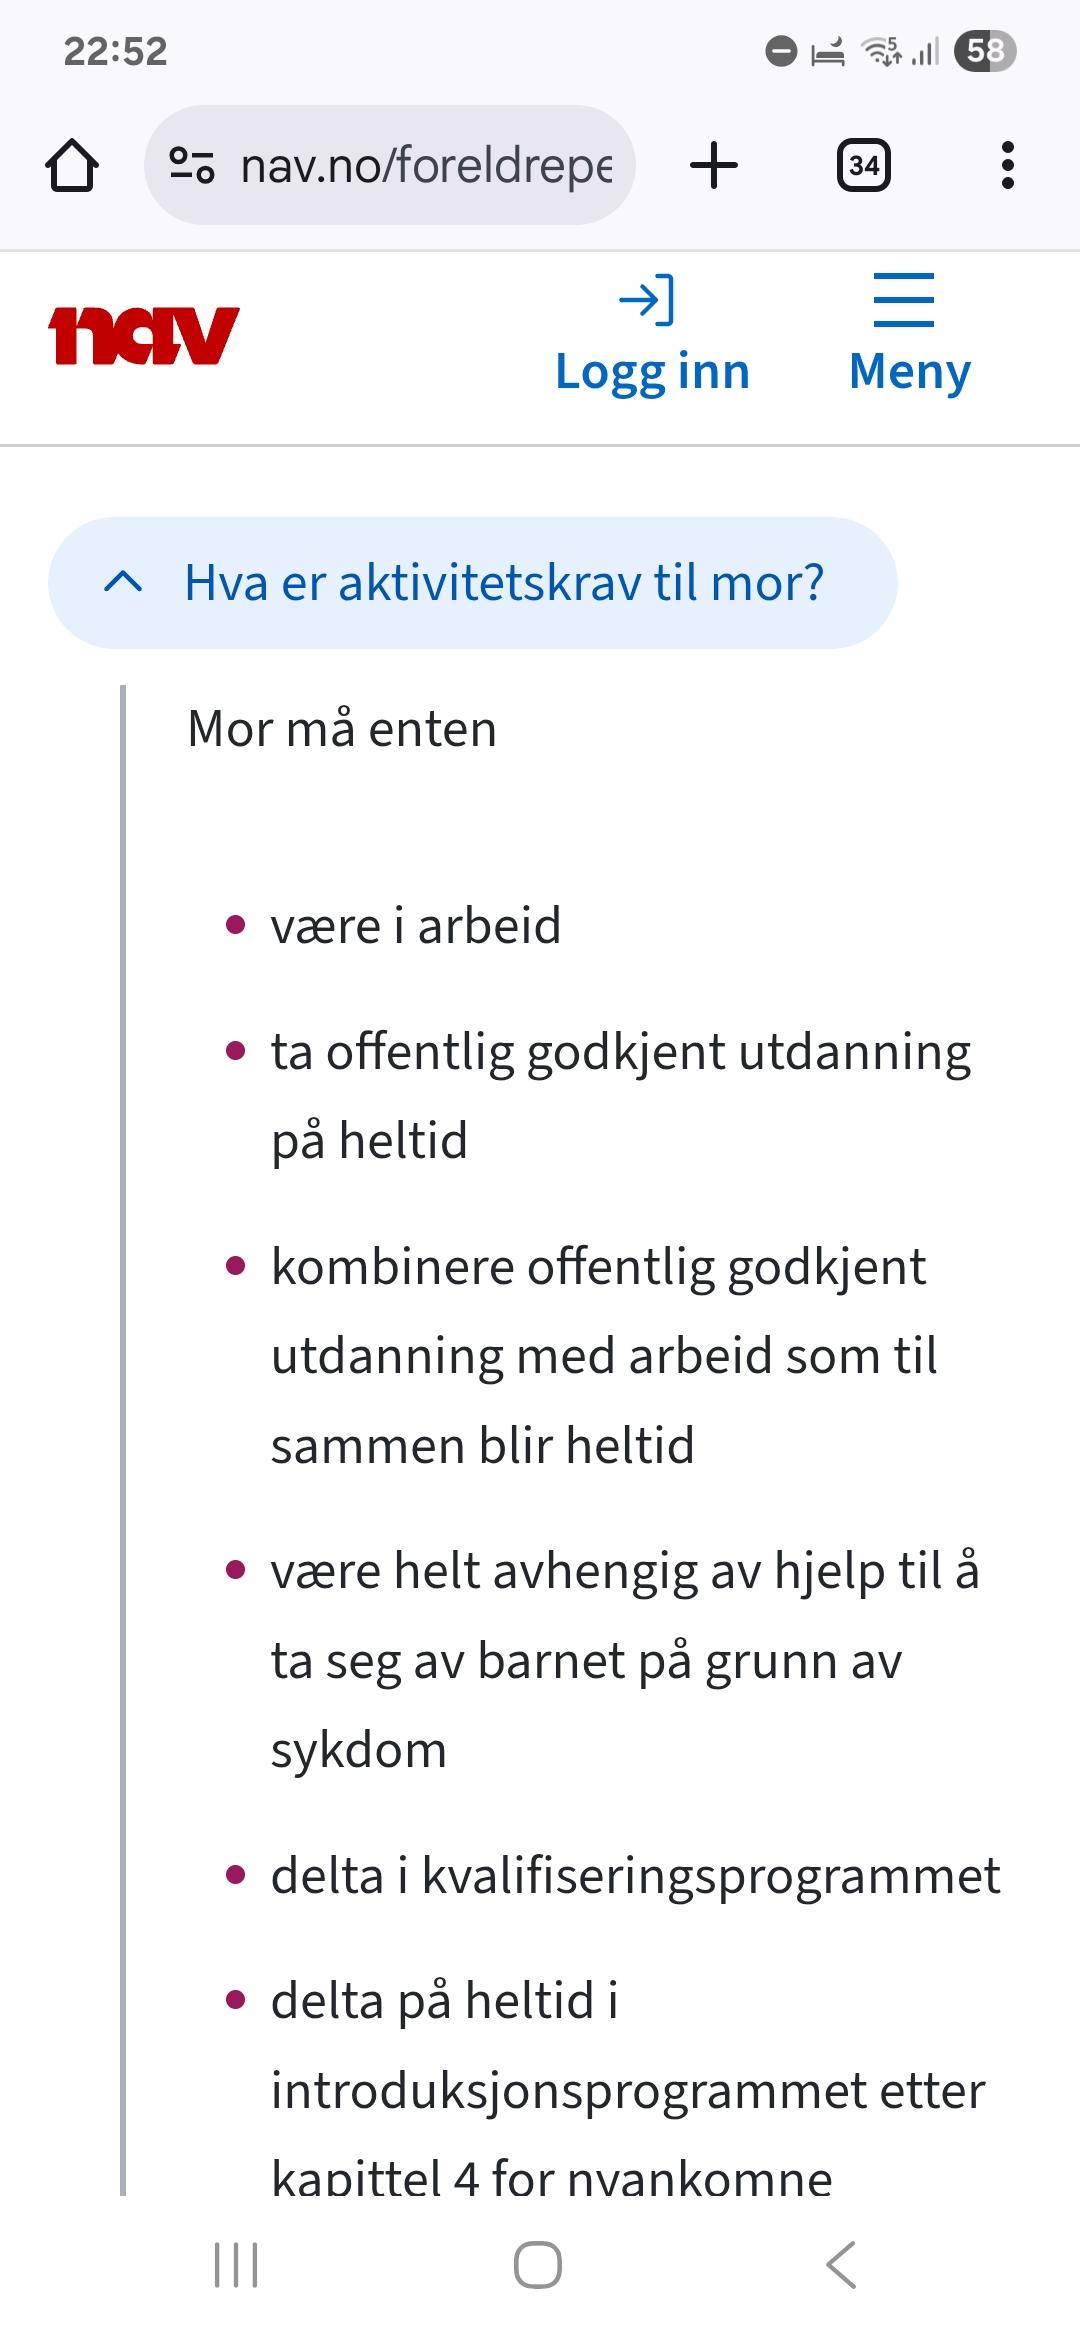Tap the battery indicator showing 58

[985, 51]
